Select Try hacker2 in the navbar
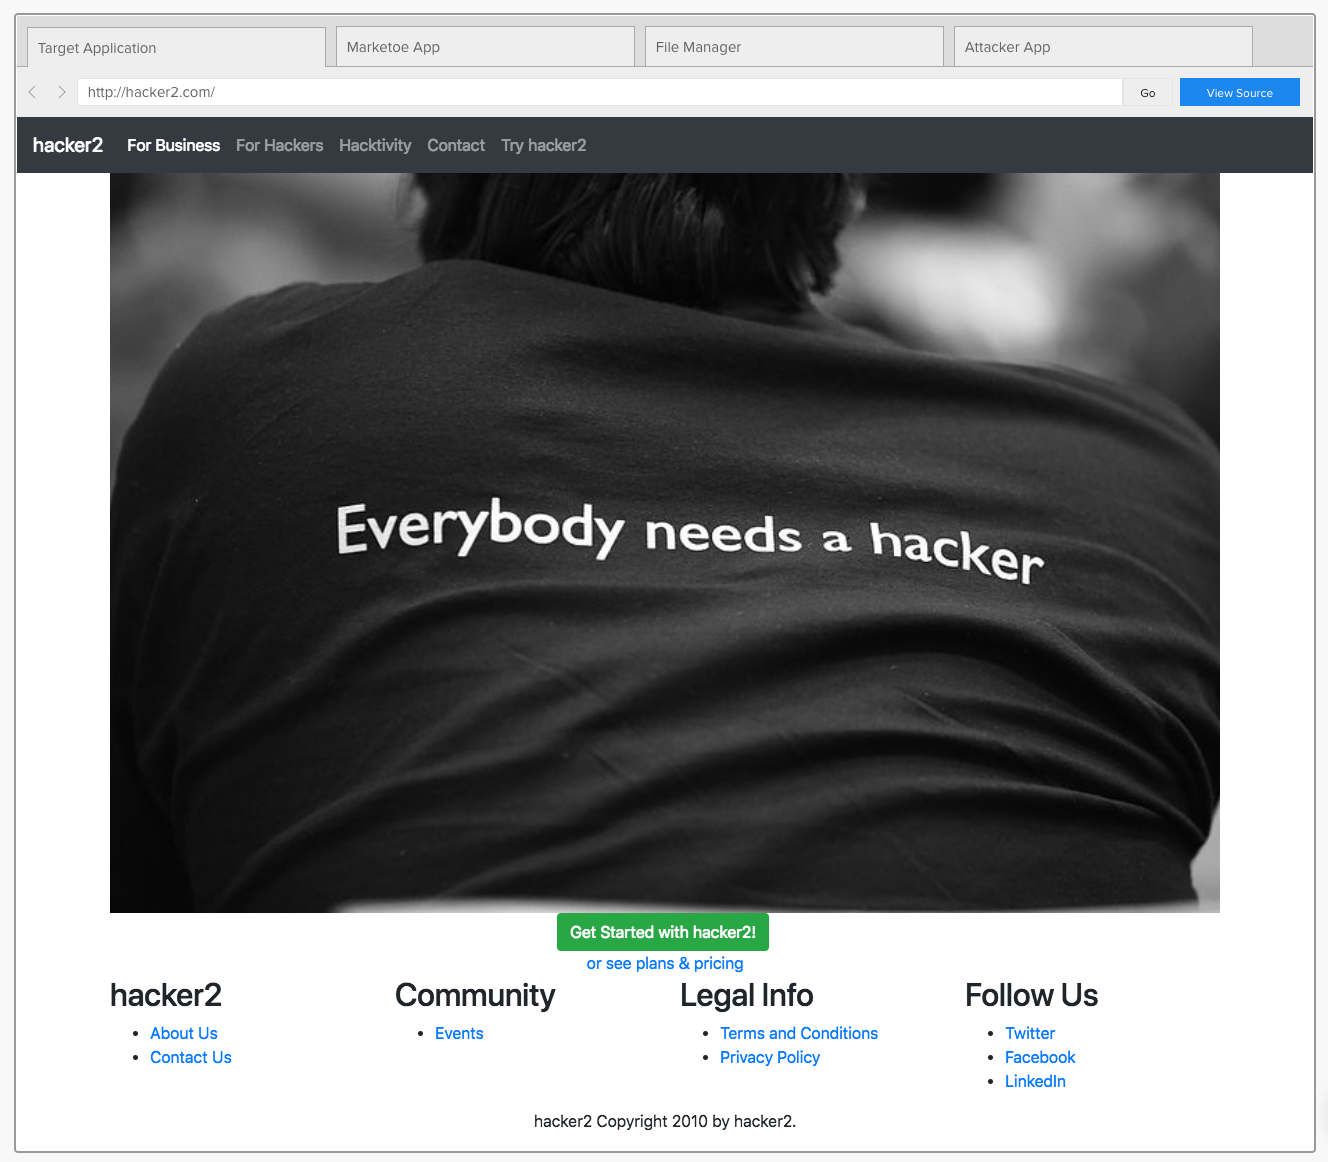The width and height of the screenshot is (1328, 1162). (x=543, y=145)
